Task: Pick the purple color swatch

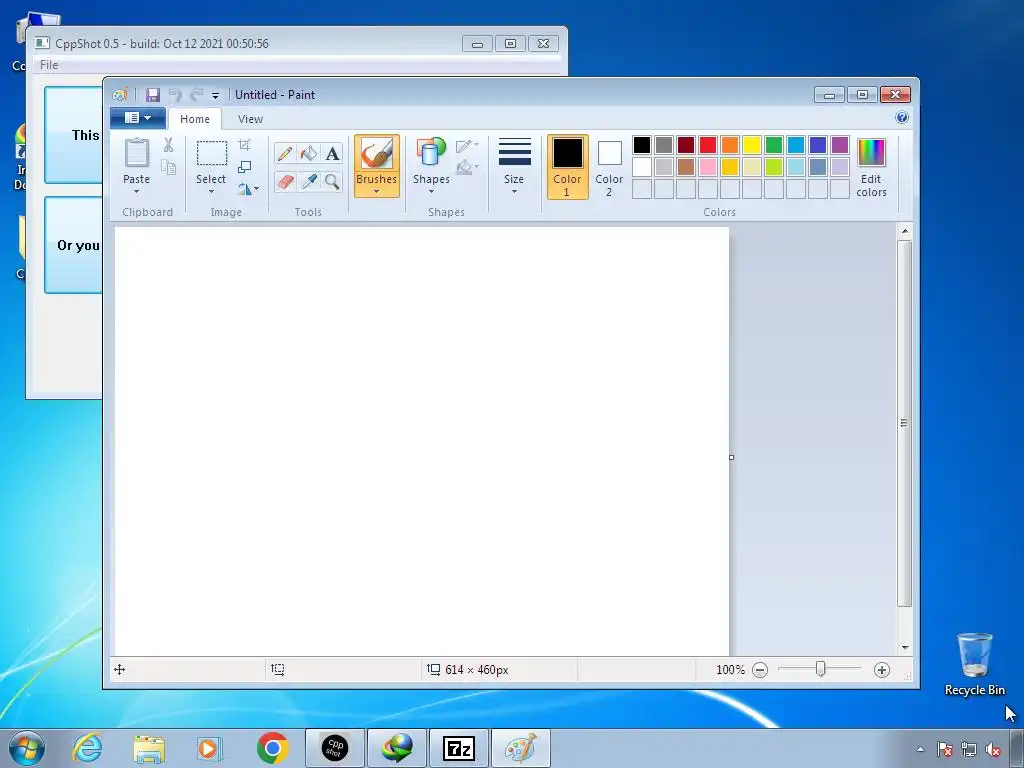Action: coord(840,145)
